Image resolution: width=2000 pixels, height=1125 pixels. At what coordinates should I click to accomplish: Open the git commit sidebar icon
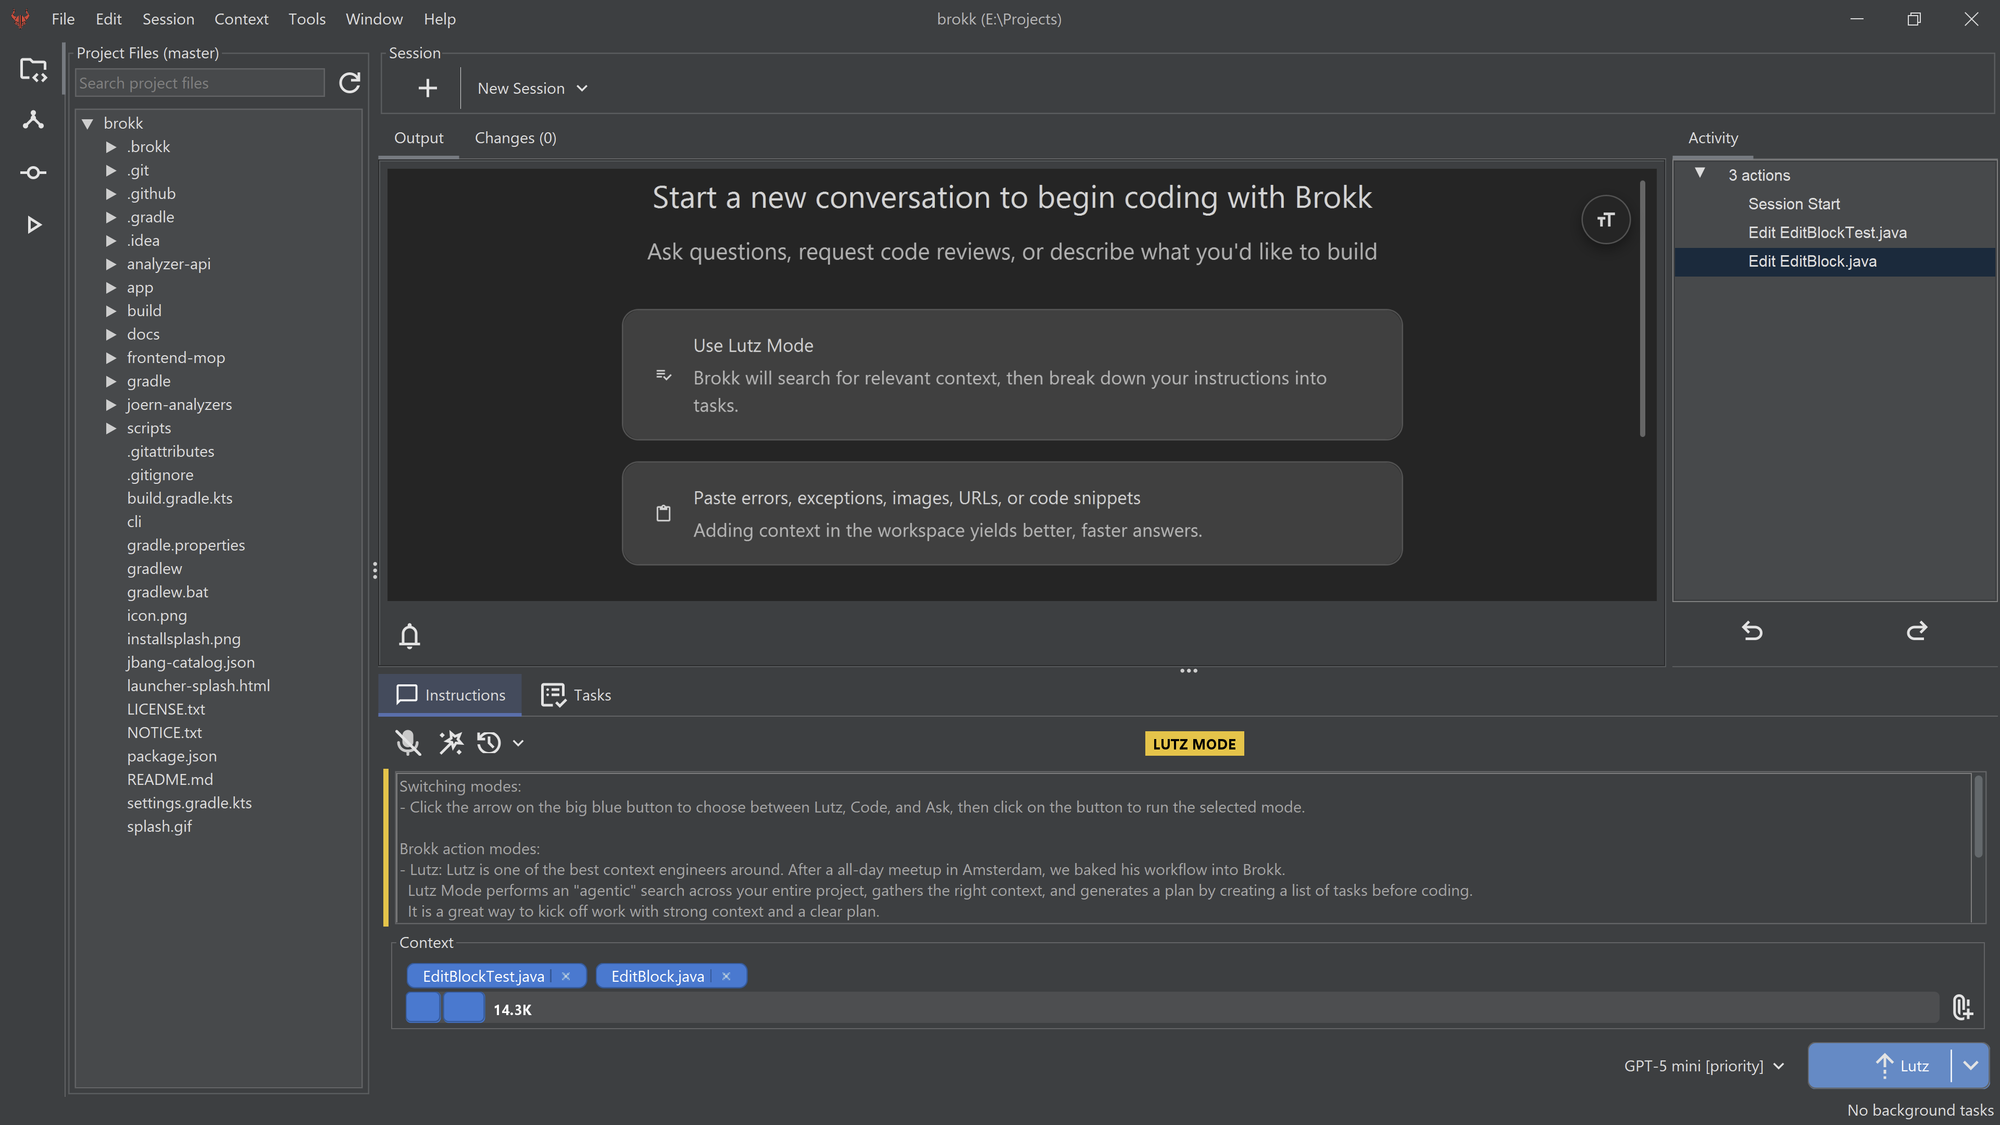pyautogui.click(x=33, y=173)
